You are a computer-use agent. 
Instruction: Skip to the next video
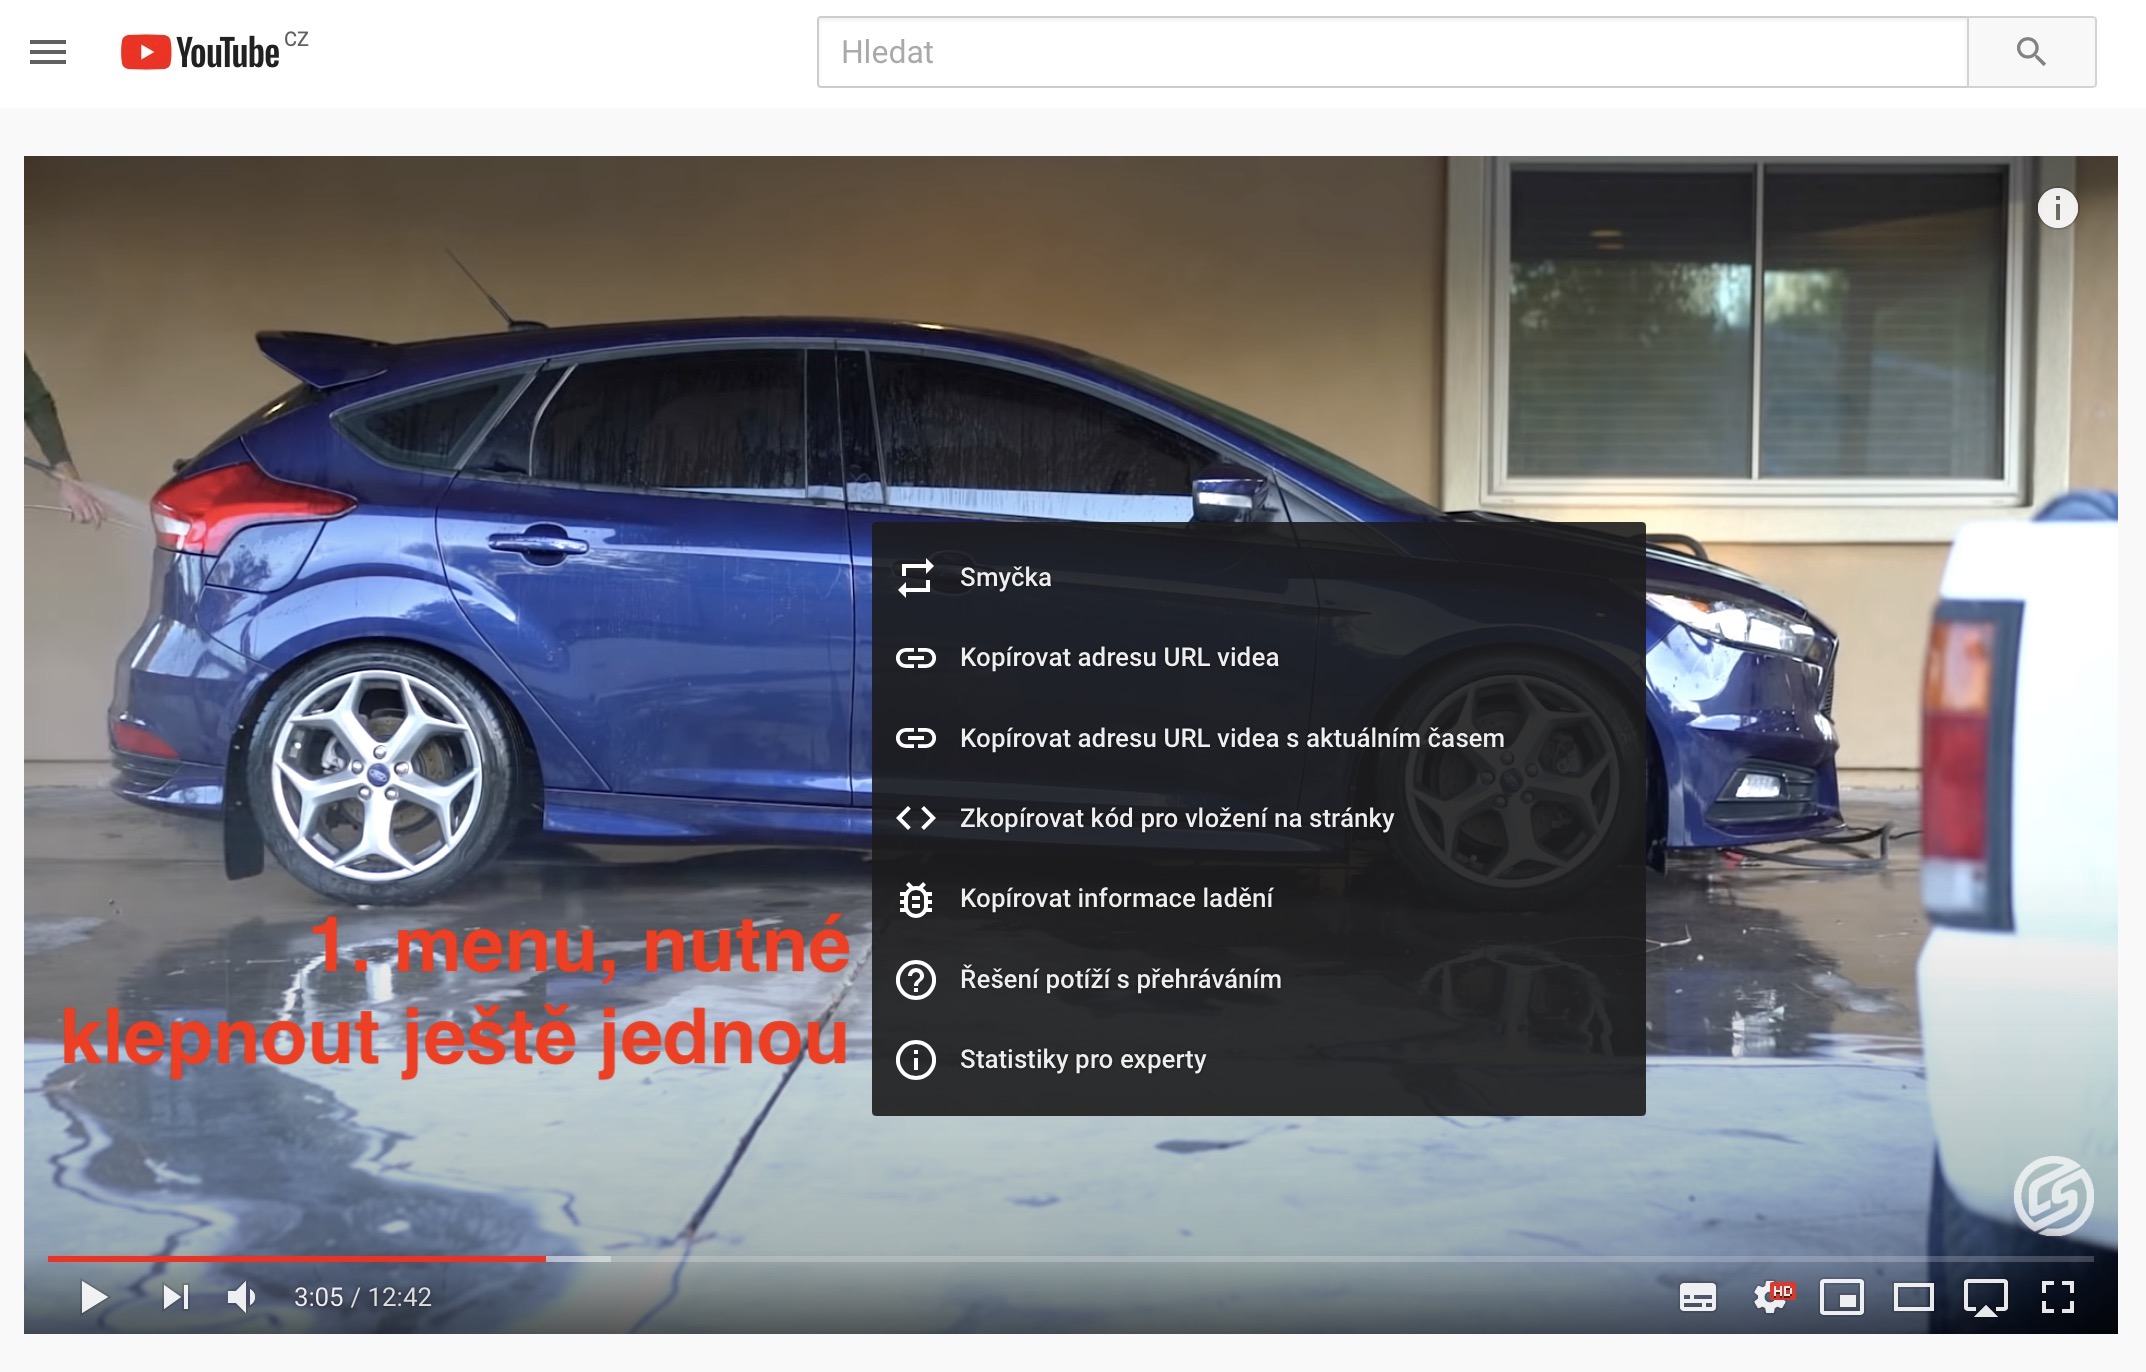pos(176,1297)
